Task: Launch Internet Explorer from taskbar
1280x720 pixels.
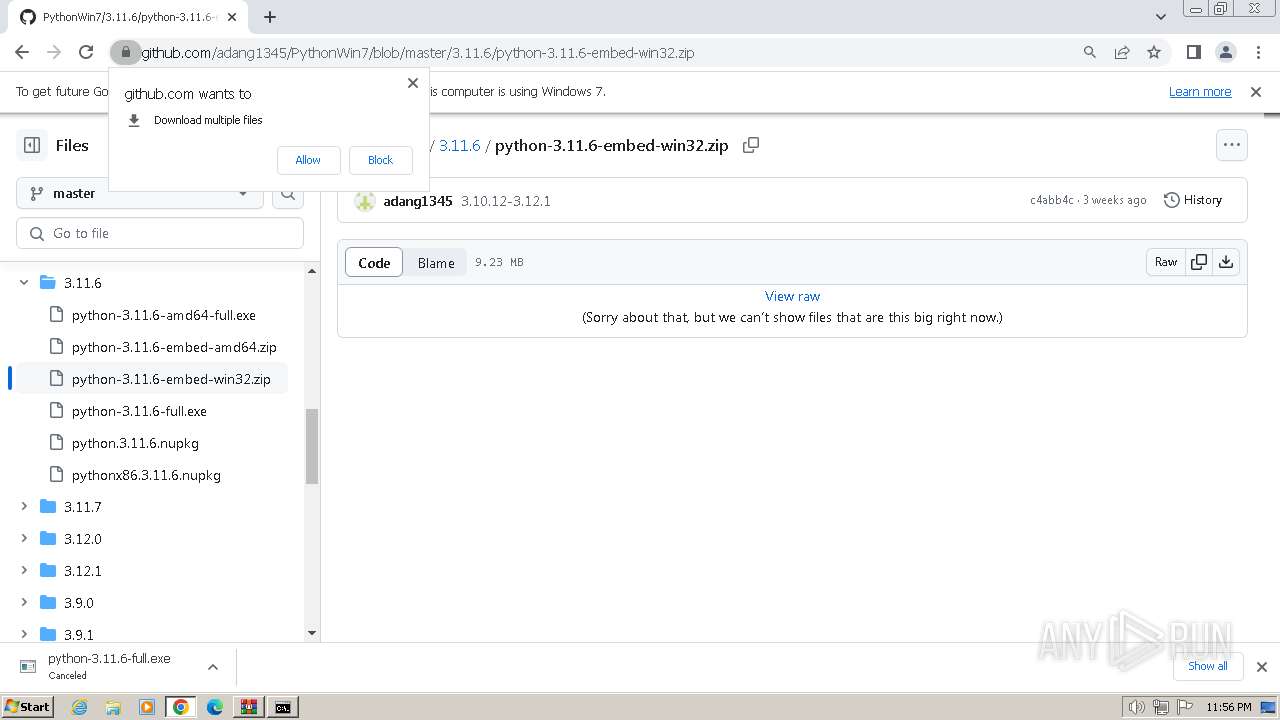Action: [x=79, y=707]
